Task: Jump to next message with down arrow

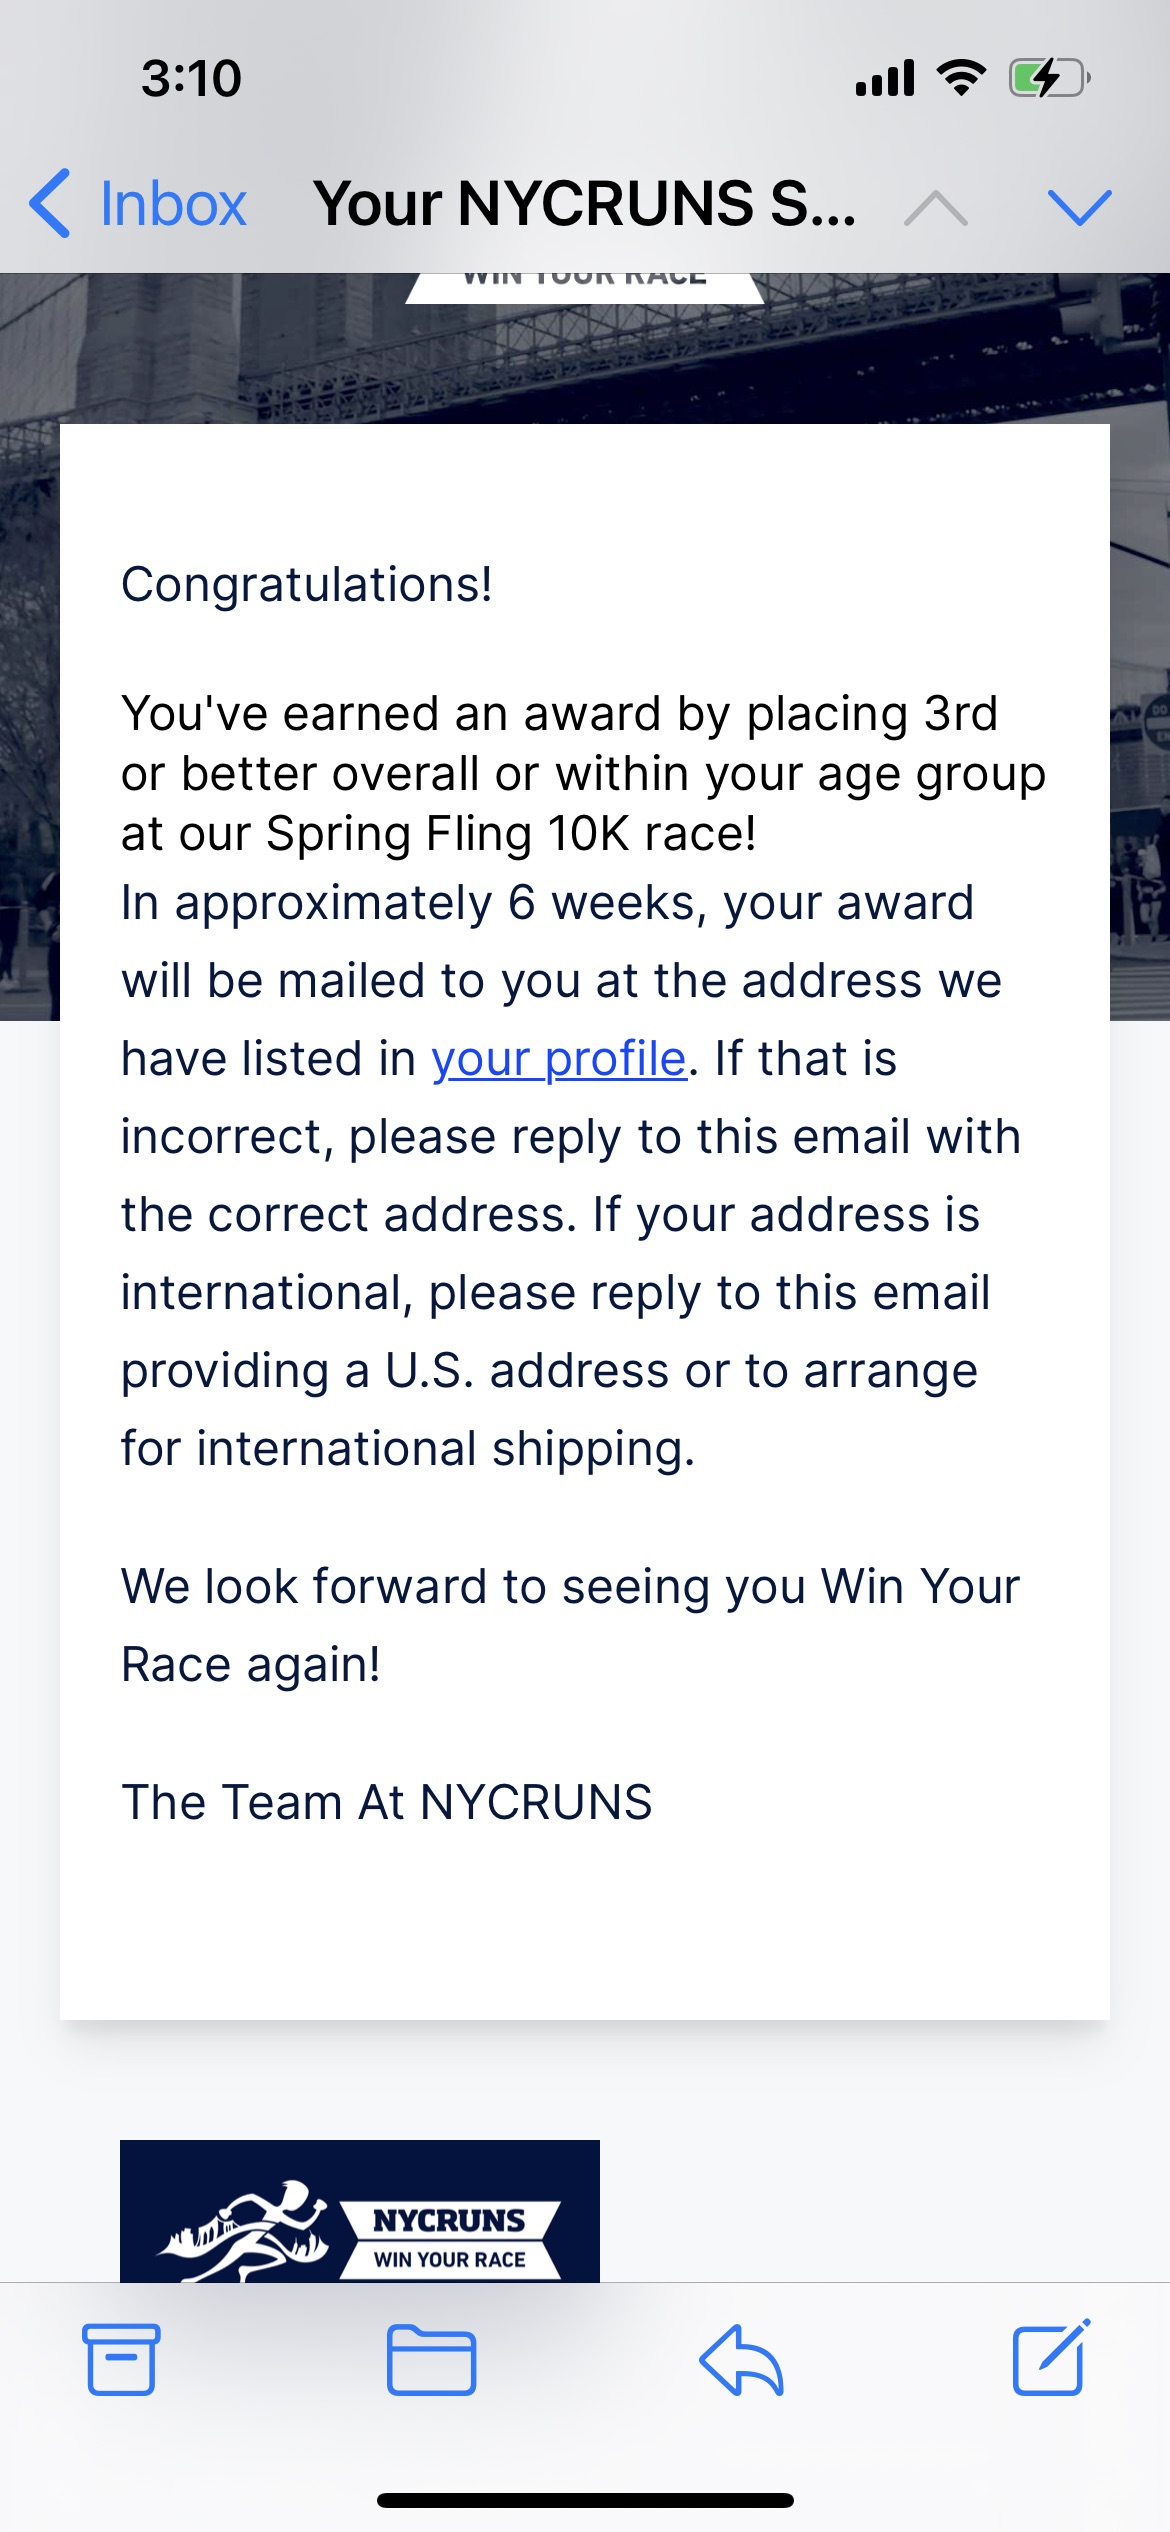Action: pos(1079,207)
